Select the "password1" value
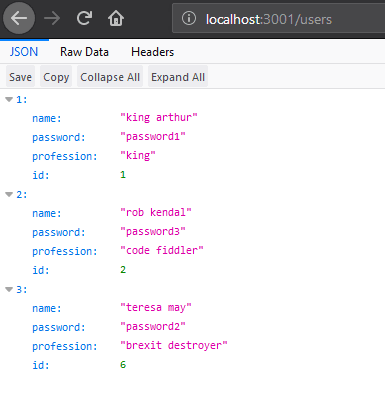 point(153,136)
